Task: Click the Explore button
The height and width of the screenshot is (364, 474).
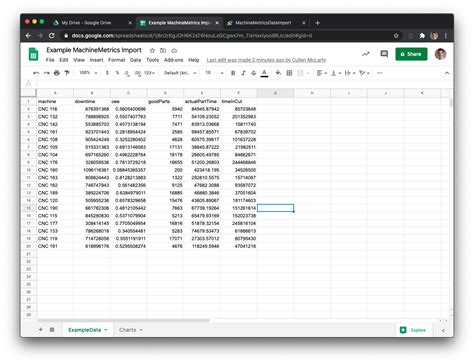Action: (413, 330)
